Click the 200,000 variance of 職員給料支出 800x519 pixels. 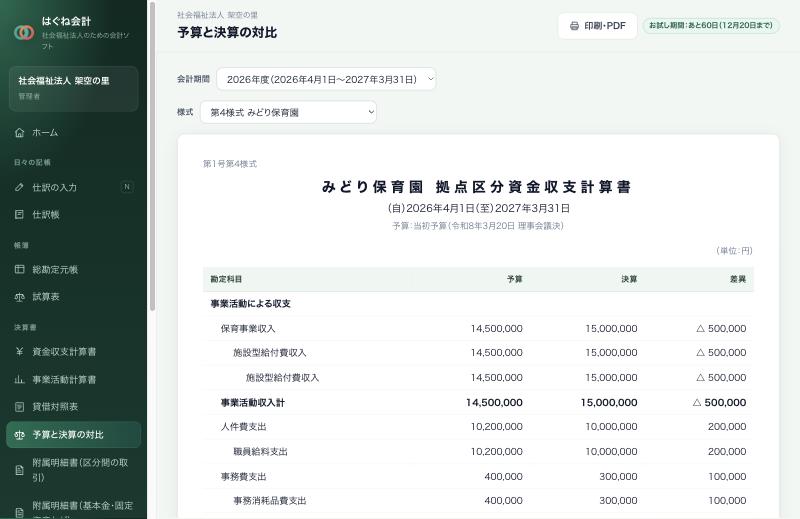tap(727, 452)
